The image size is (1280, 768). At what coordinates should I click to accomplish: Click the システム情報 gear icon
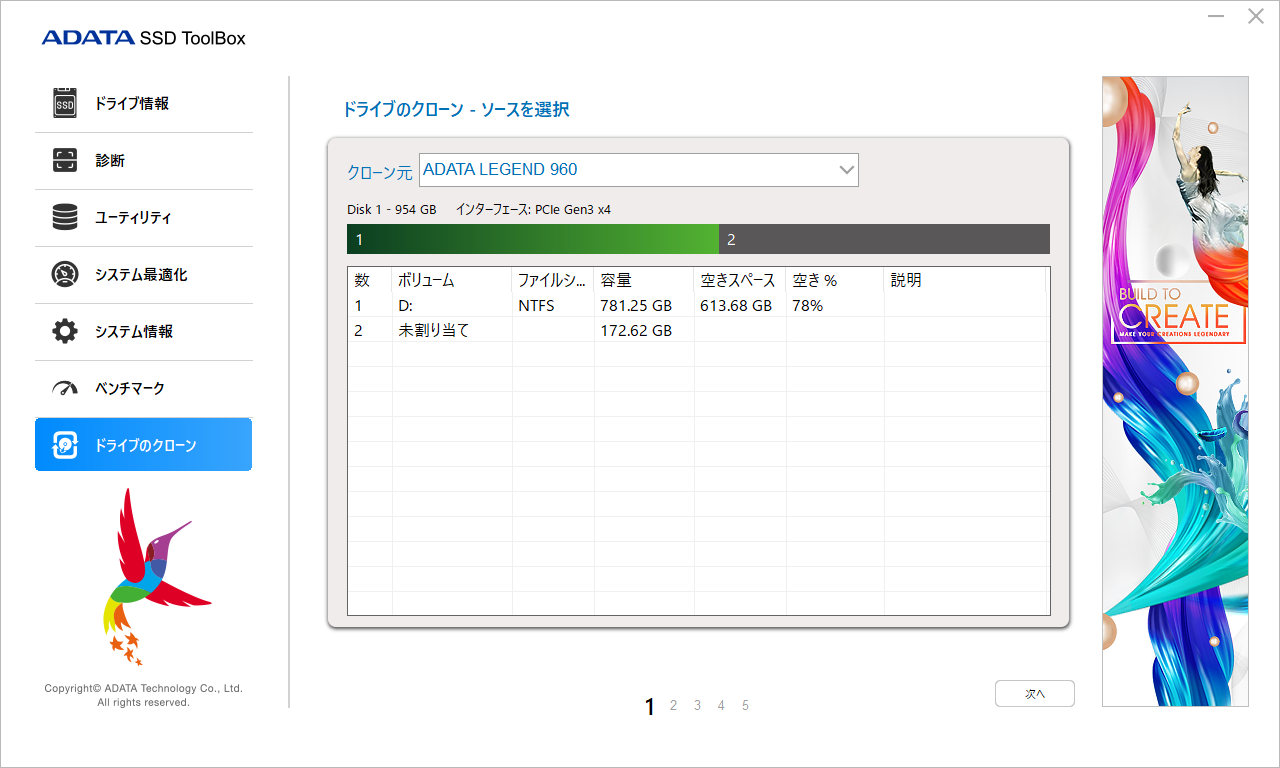[x=64, y=331]
